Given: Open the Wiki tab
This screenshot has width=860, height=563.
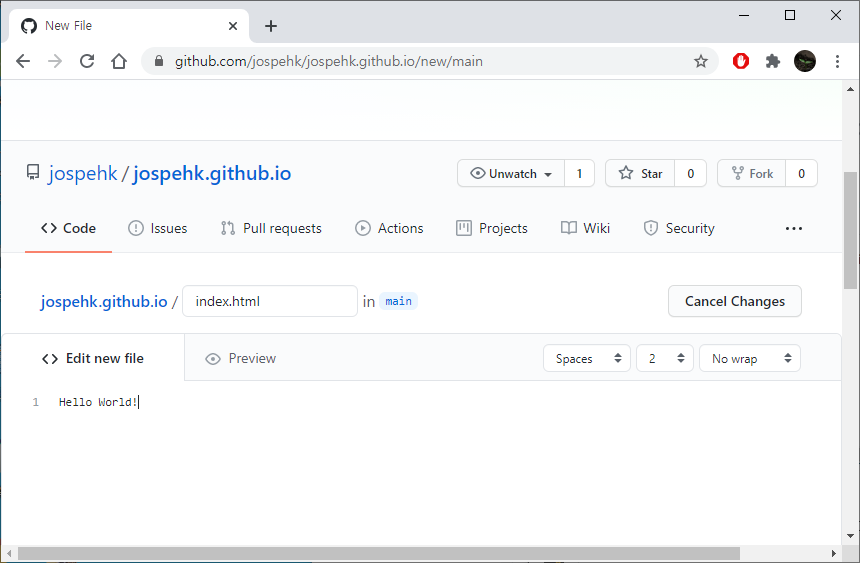Looking at the screenshot, I should coord(586,228).
